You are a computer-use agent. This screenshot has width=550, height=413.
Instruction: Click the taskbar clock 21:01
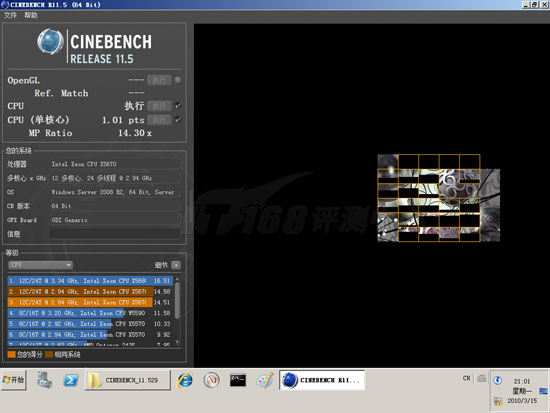pos(522,381)
